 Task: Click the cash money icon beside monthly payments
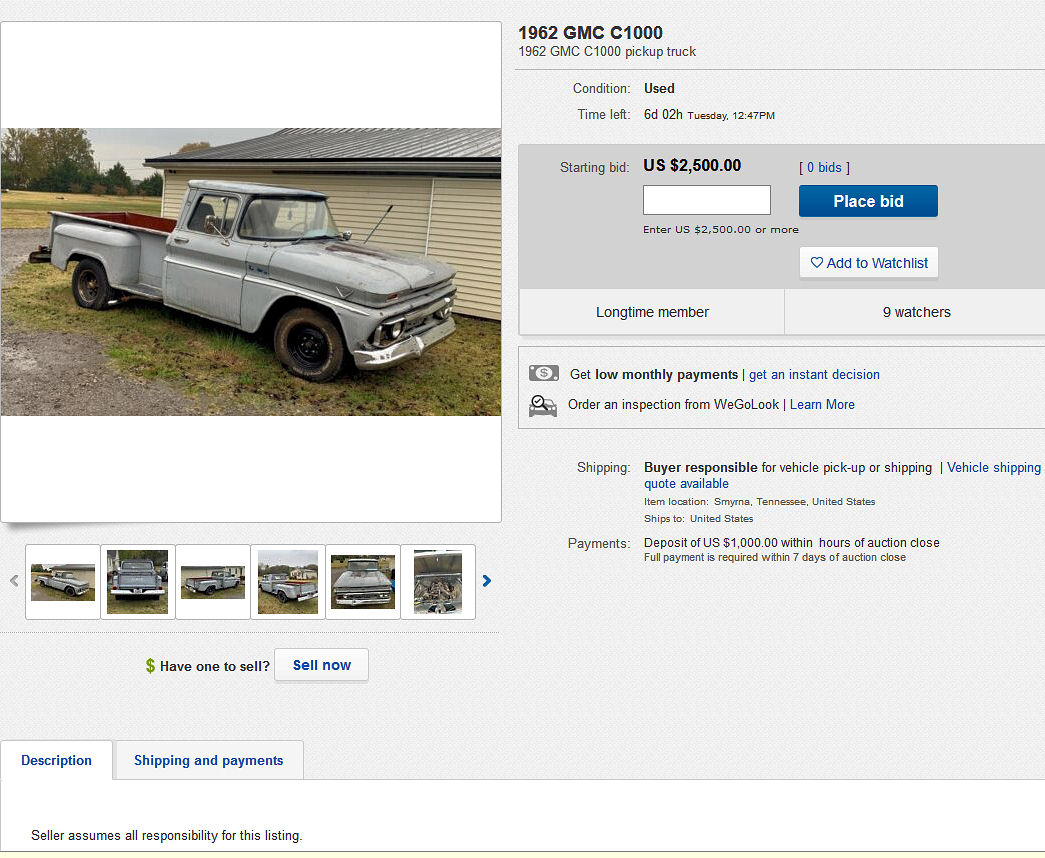click(544, 374)
